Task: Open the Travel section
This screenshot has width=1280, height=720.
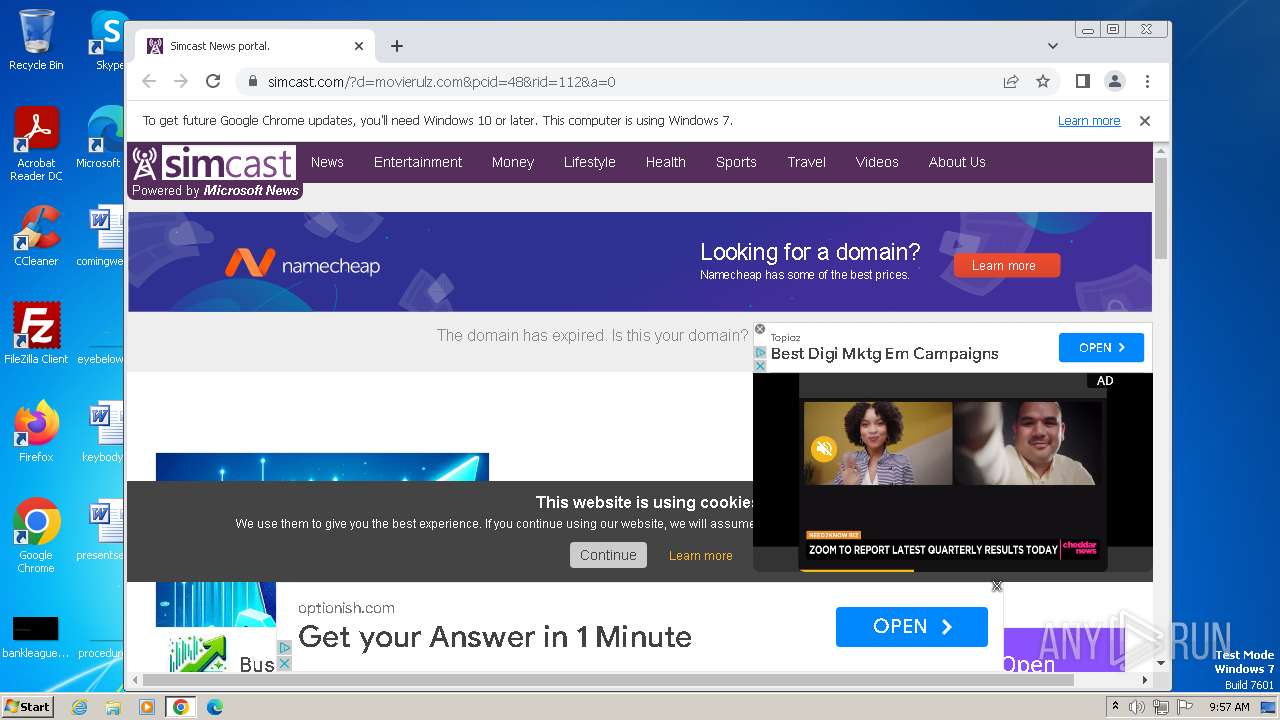Action: pyautogui.click(x=806, y=162)
